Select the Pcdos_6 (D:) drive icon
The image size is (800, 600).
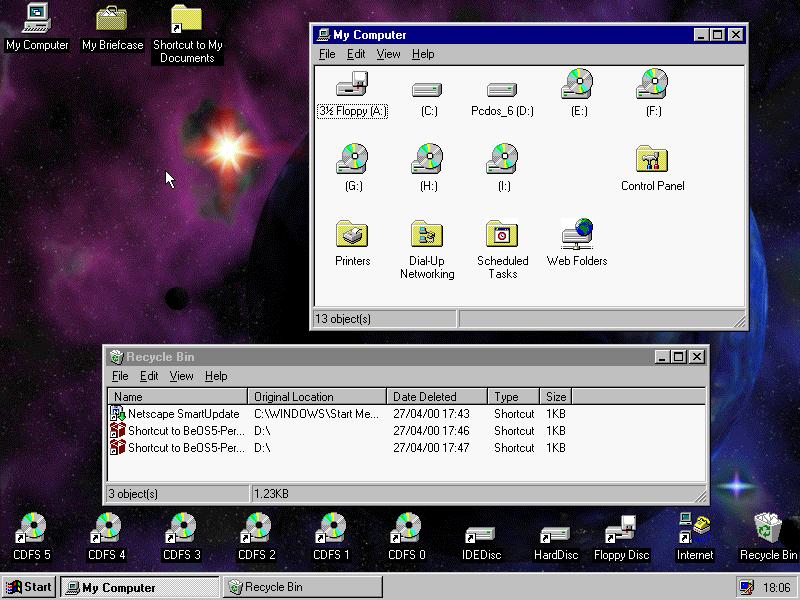(502, 88)
